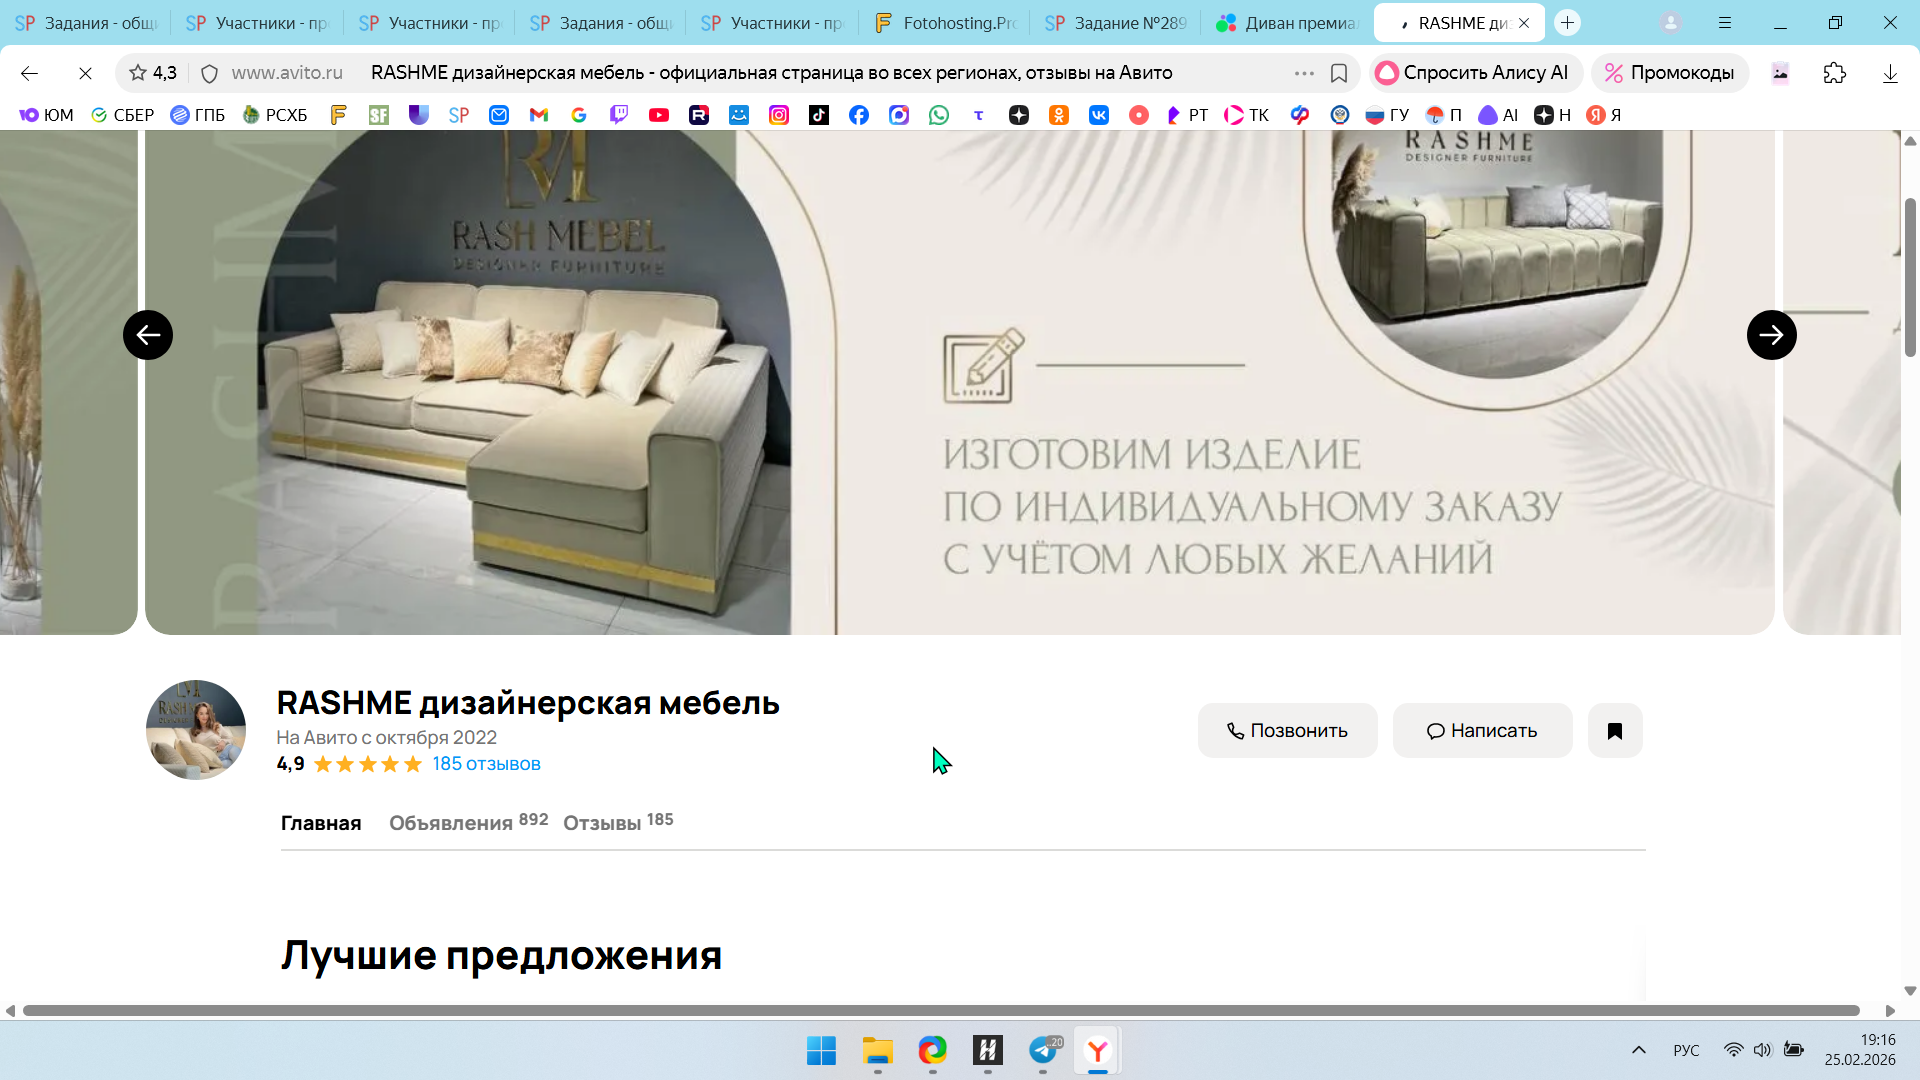Image resolution: width=1920 pixels, height=1080 pixels.
Task: Open the browser hamburger menu
Action: coord(1725,23)
